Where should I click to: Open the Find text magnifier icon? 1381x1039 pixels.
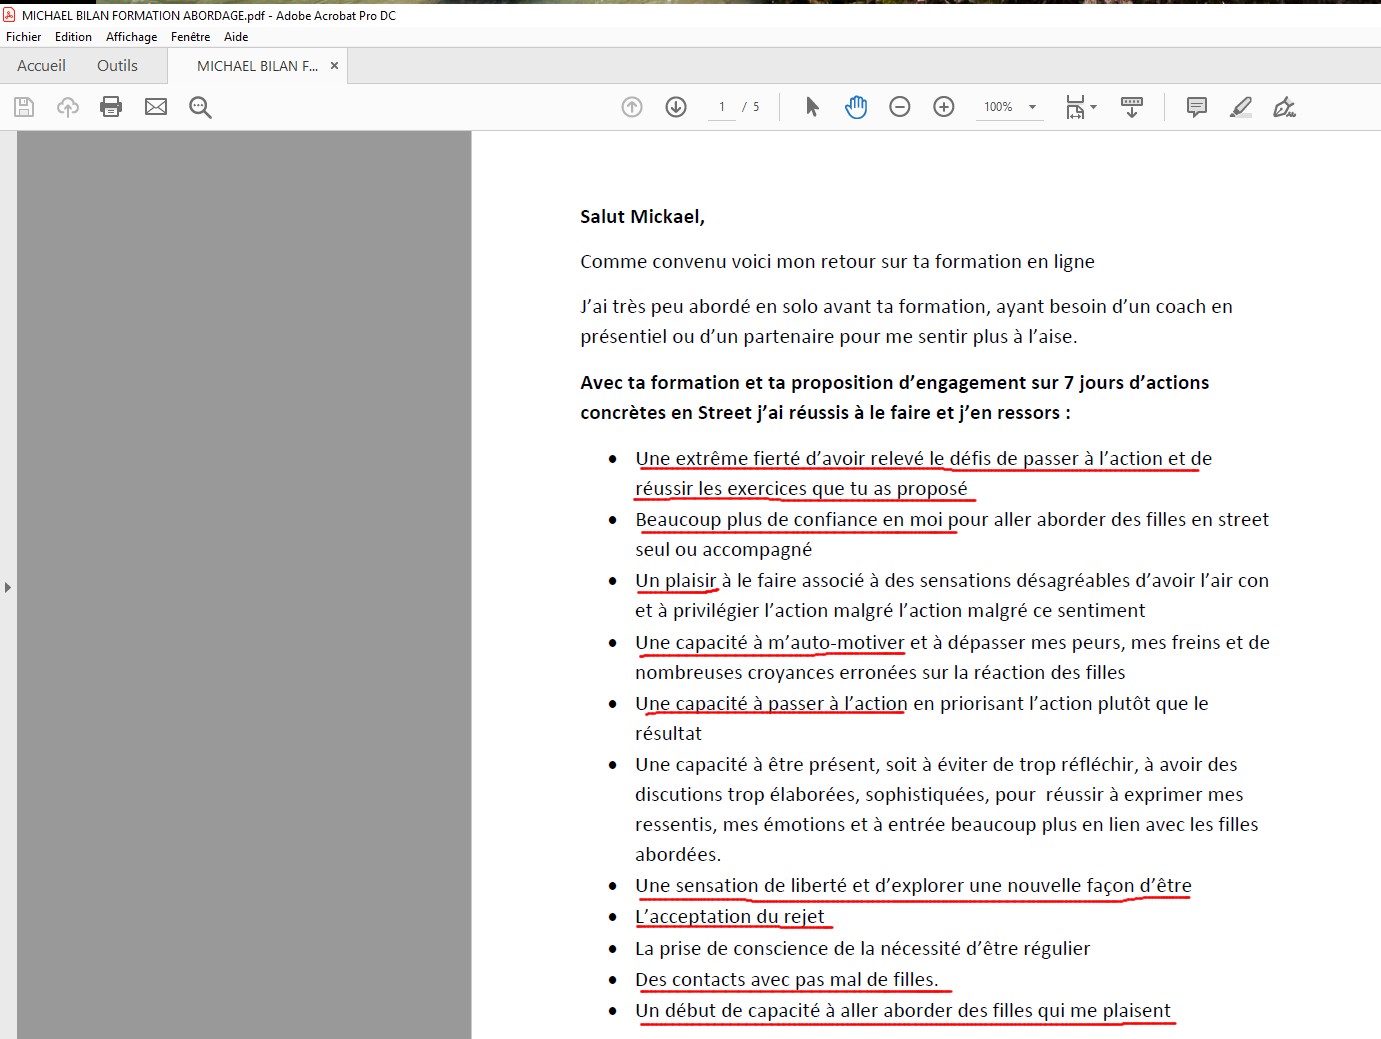(200, 107)
